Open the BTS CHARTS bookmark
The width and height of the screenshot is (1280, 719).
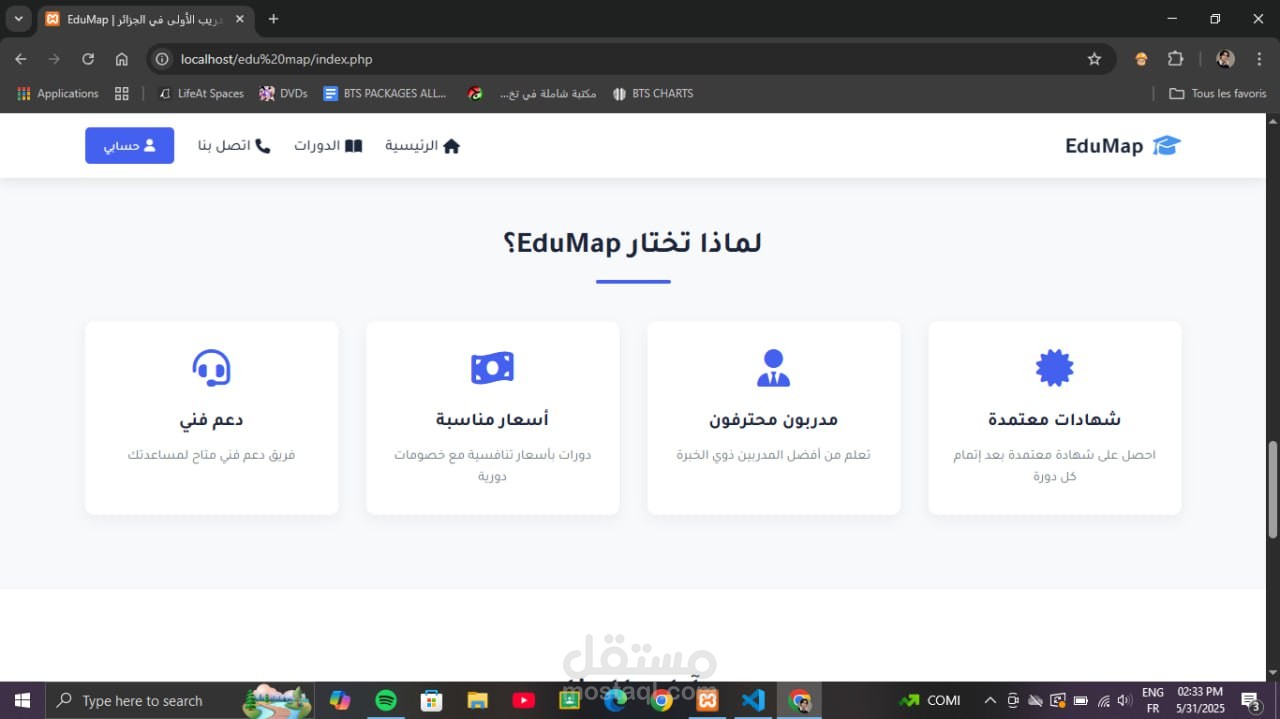tap(652, 93)
